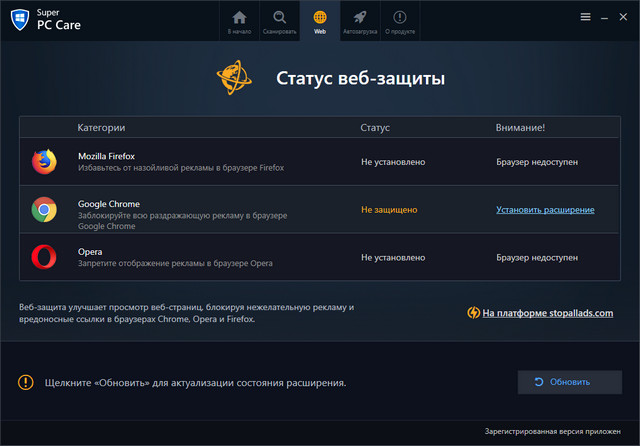Open the 'О продукте' info tab
640x446 pixels.
click(x=400, y=21)
